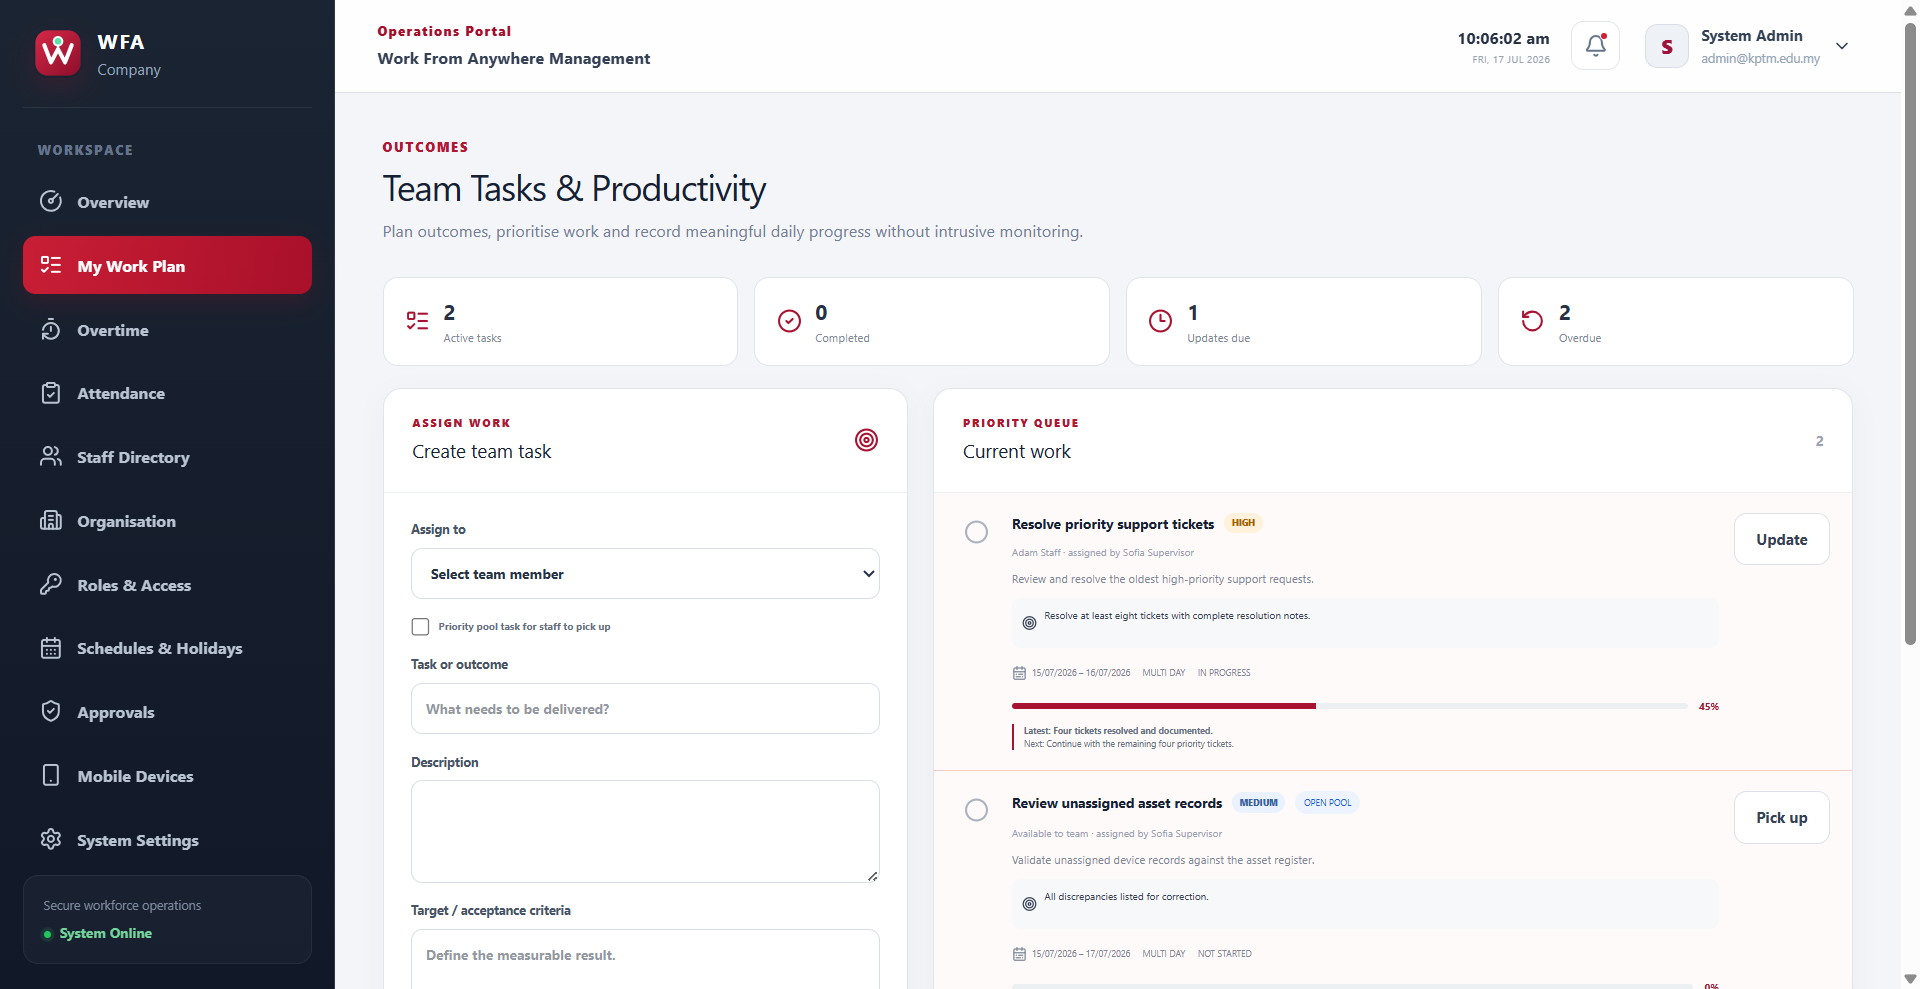Screen dimensions: 1920x989
Task: Click the Current work count 2
Action: (1819, 441)
